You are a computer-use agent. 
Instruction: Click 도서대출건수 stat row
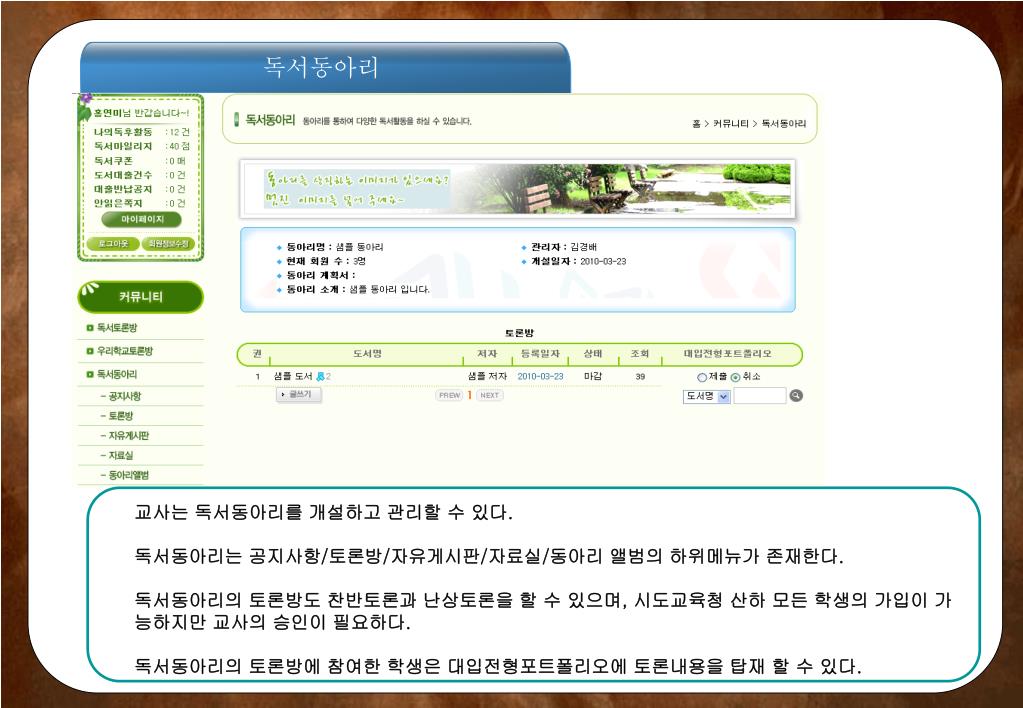point(141,175)
